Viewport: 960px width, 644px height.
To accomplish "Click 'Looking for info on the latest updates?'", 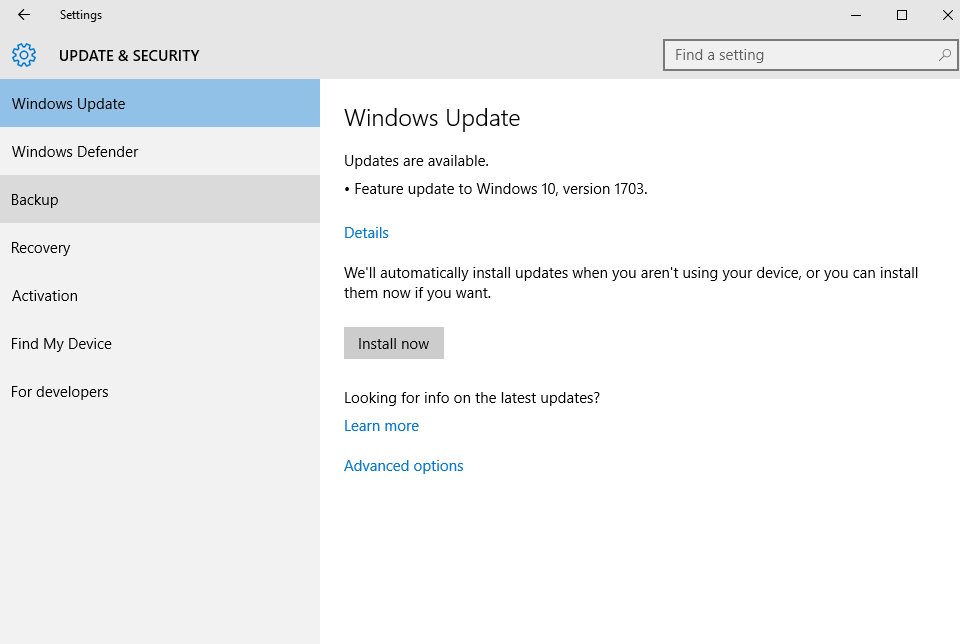I will [472, 398].
